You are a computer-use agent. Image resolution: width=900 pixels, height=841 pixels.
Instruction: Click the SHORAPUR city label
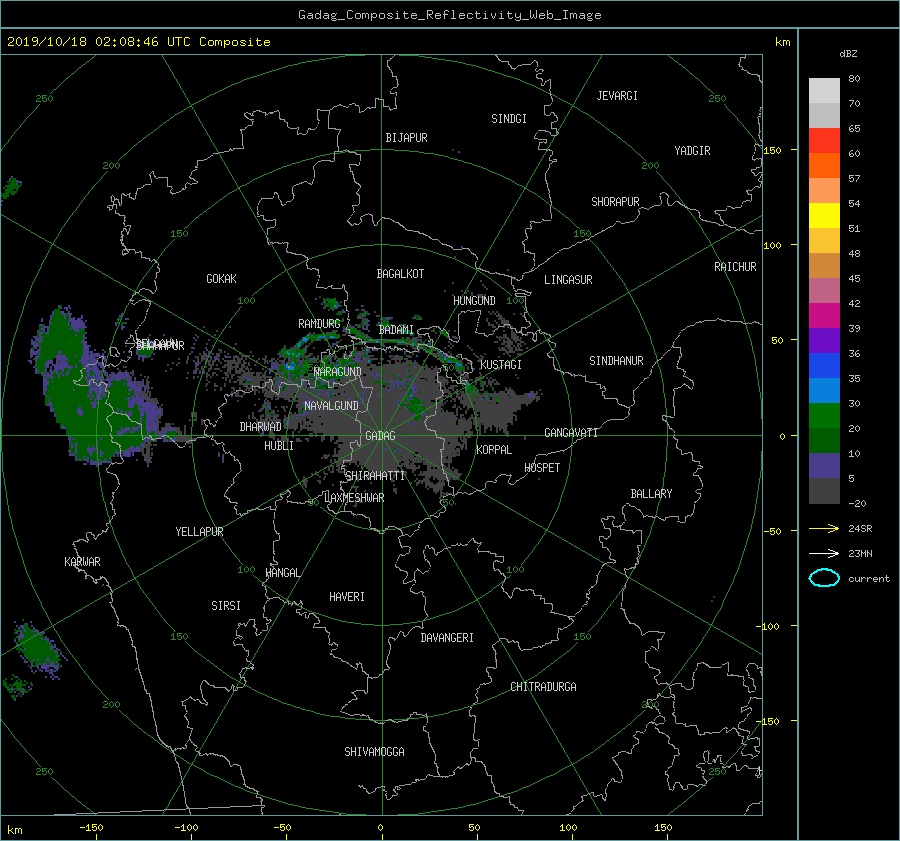coord(615,202)
